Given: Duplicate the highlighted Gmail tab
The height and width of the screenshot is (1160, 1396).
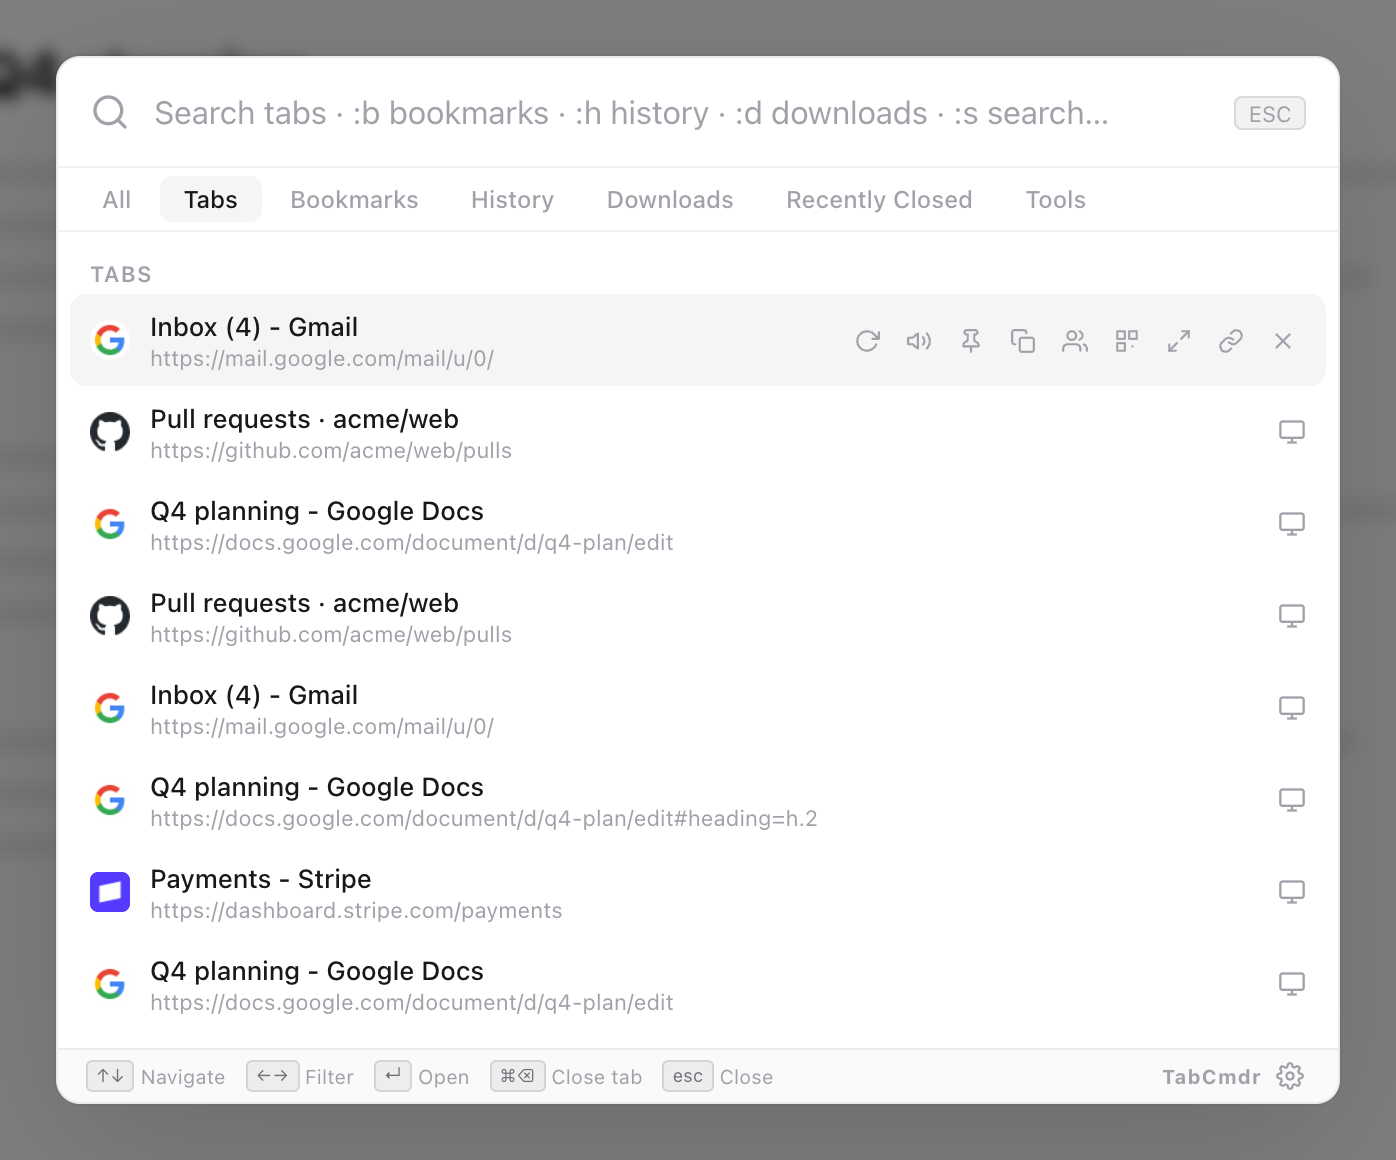Looking at the screenshot, I should coord(1023,341).
